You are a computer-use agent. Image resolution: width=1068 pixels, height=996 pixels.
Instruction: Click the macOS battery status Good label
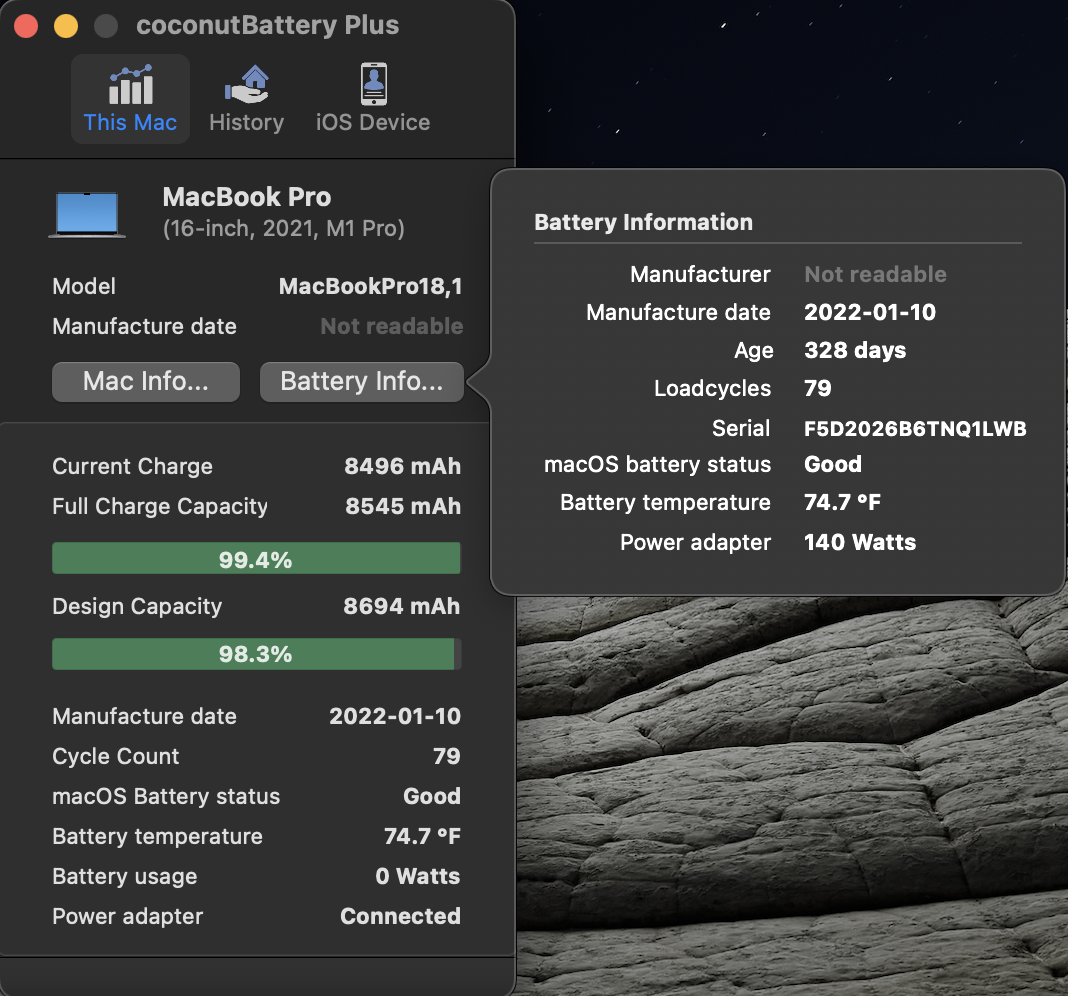click(x=833, y=464)
